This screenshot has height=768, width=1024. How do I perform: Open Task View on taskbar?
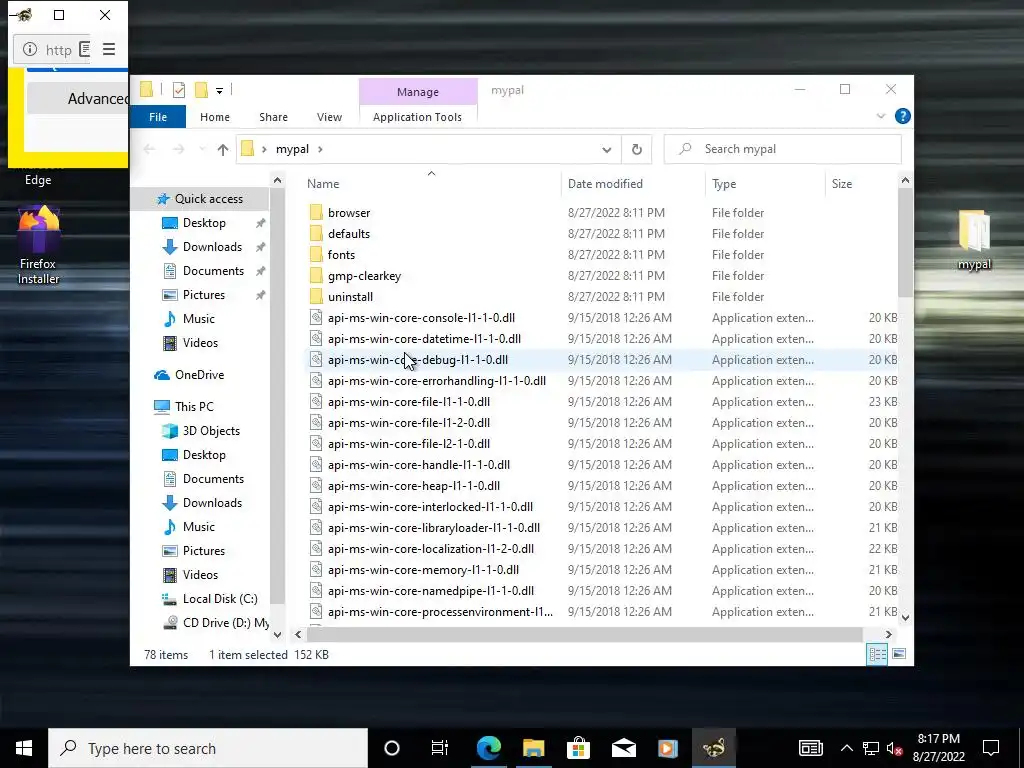tap(440, 748)
